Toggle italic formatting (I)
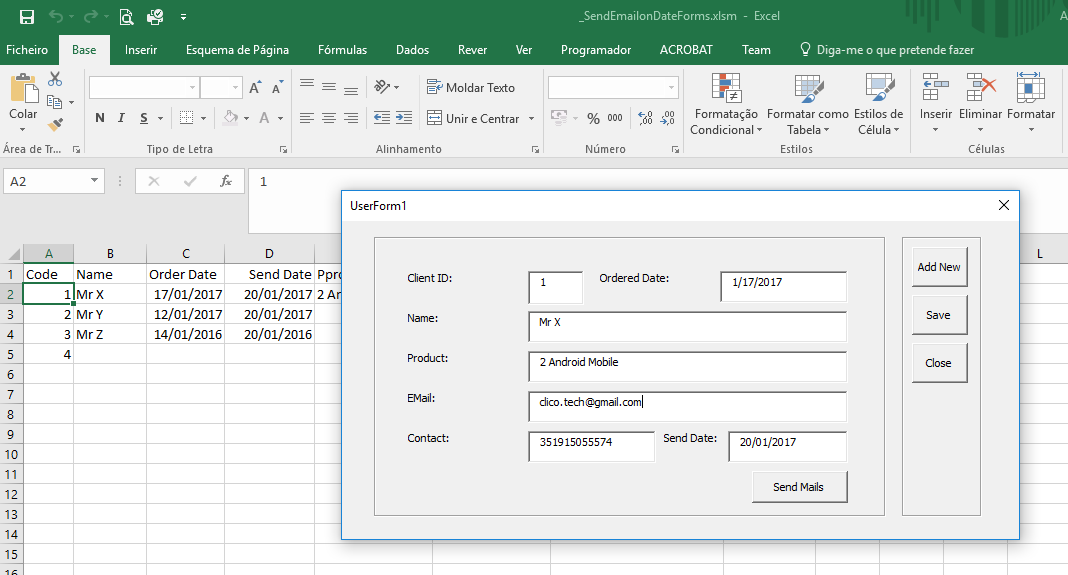This screenshot has width=1068, height=575. pos(122,118)
